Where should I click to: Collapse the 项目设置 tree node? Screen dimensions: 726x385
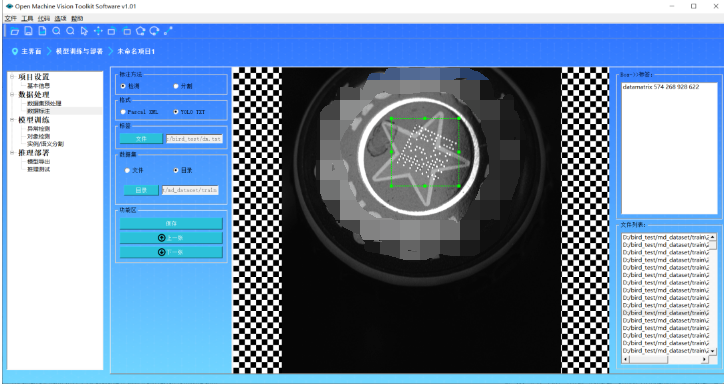tap(13, 77)
